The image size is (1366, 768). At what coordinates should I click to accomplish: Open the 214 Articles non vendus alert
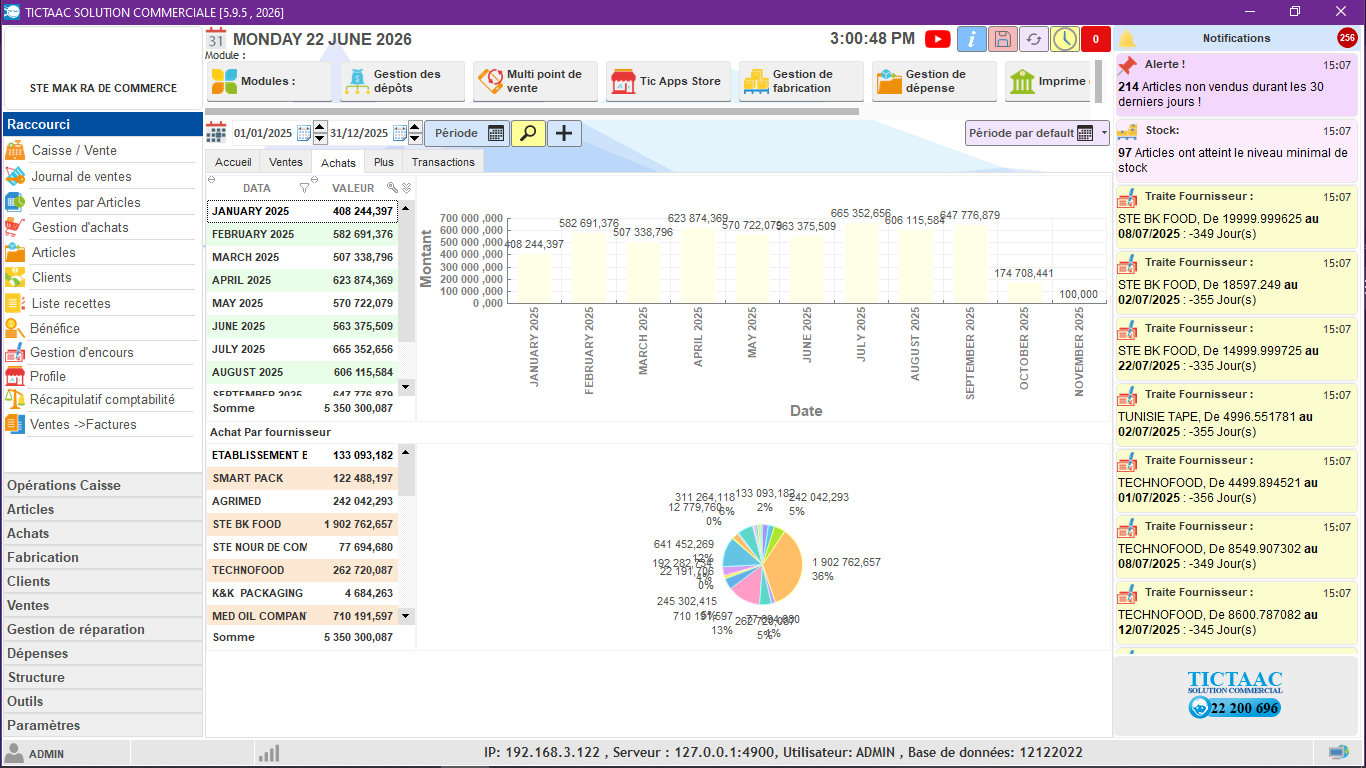1236,86
